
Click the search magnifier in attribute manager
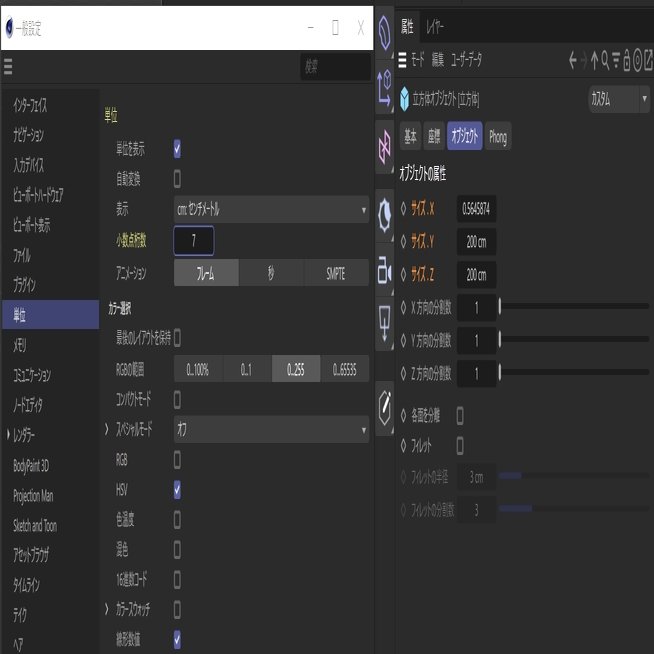click(x=605, y=60)
